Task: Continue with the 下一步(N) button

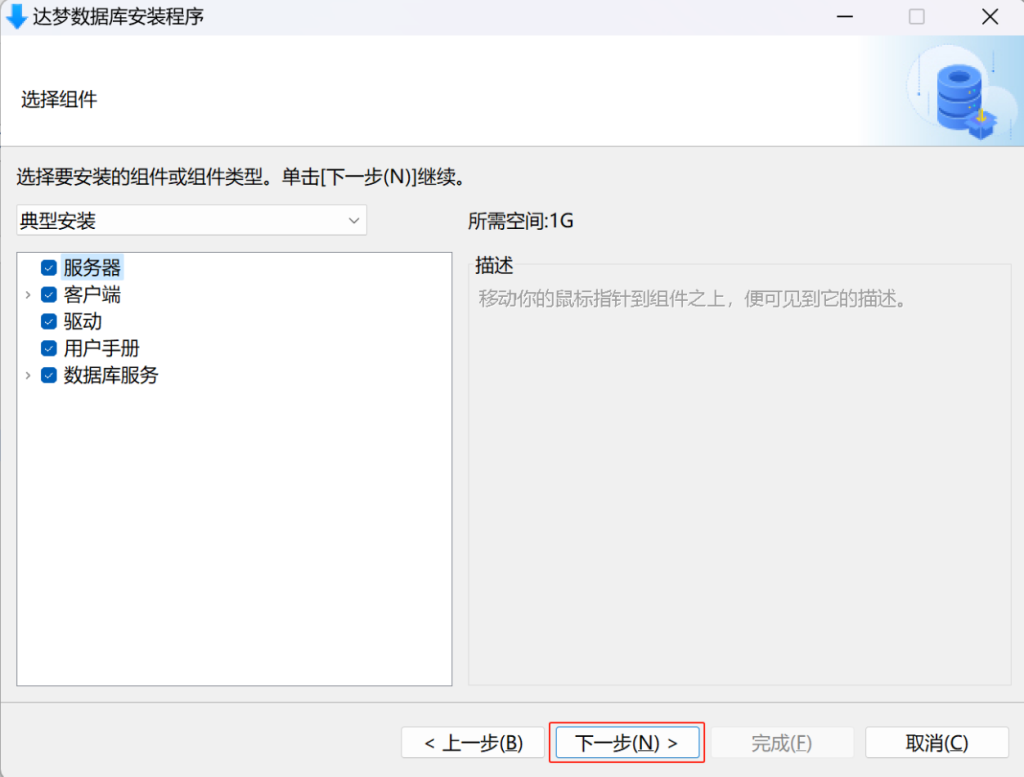Action: [627, 743]
